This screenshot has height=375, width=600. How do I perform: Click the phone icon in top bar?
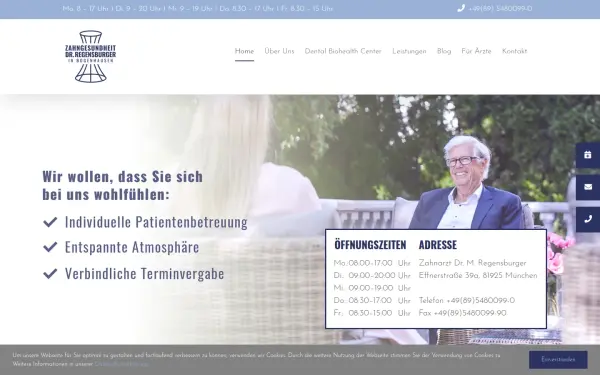pyautogui.click(x=461, y=8)
